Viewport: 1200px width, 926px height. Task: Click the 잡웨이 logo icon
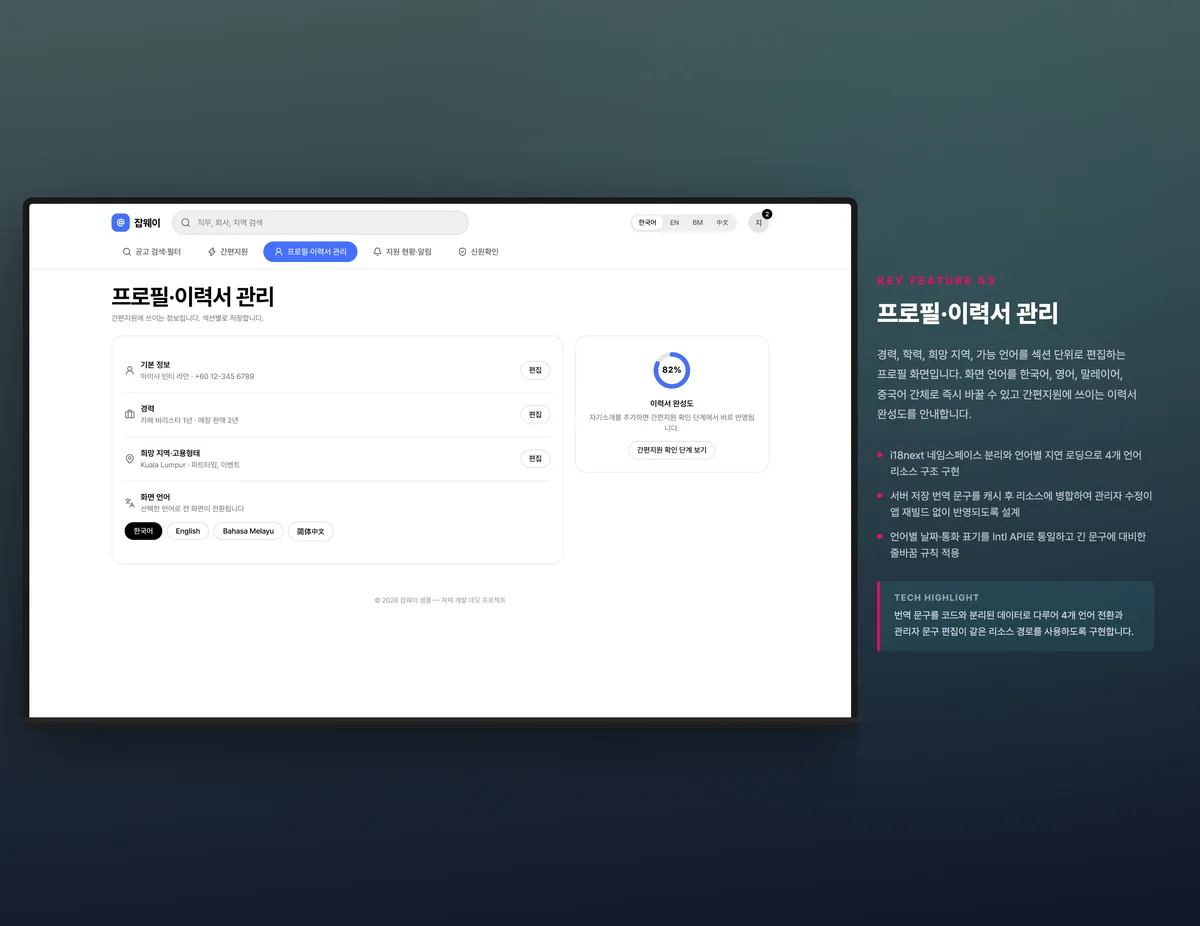(x=121, y=223)
